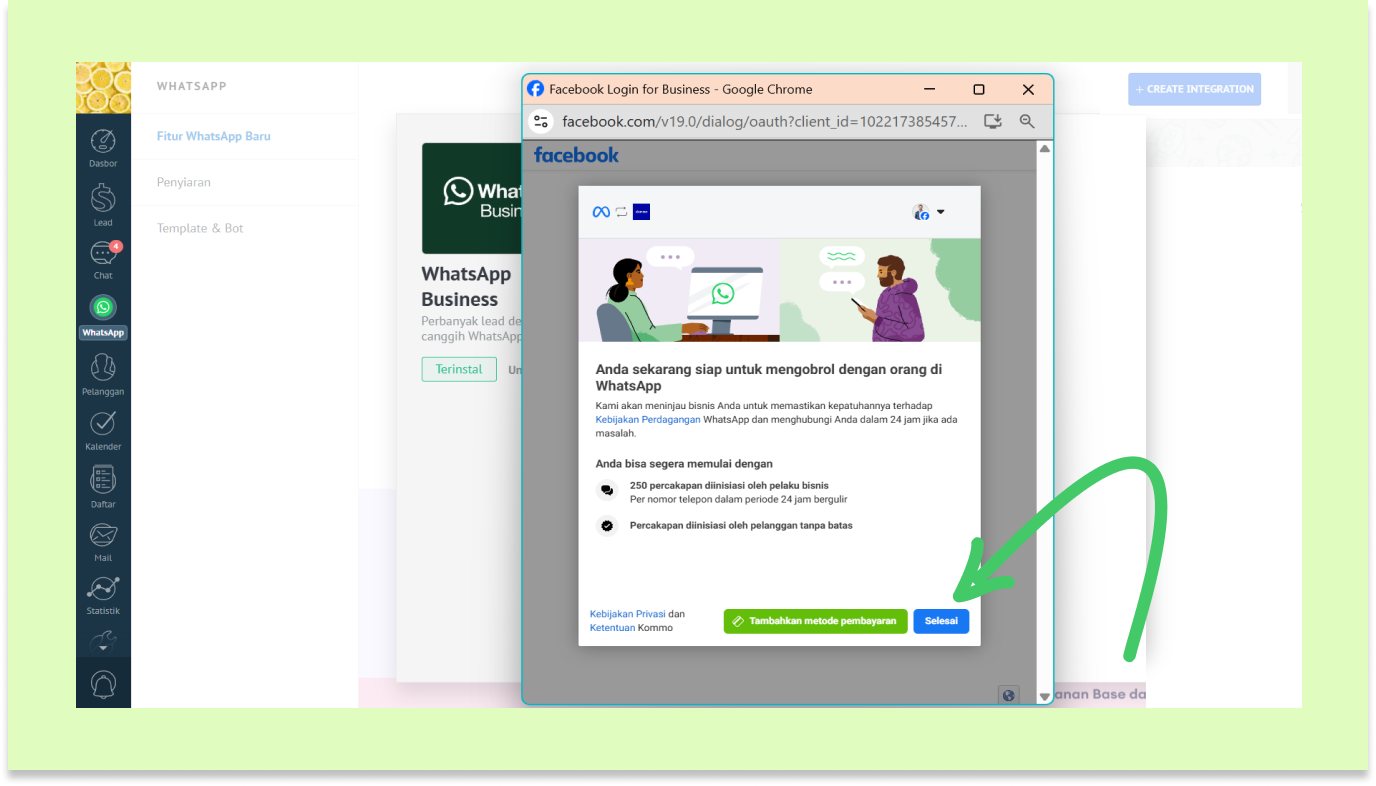
Task: Click the WHATSAPP heading in the Kommo panel
Action: (192, 86)
